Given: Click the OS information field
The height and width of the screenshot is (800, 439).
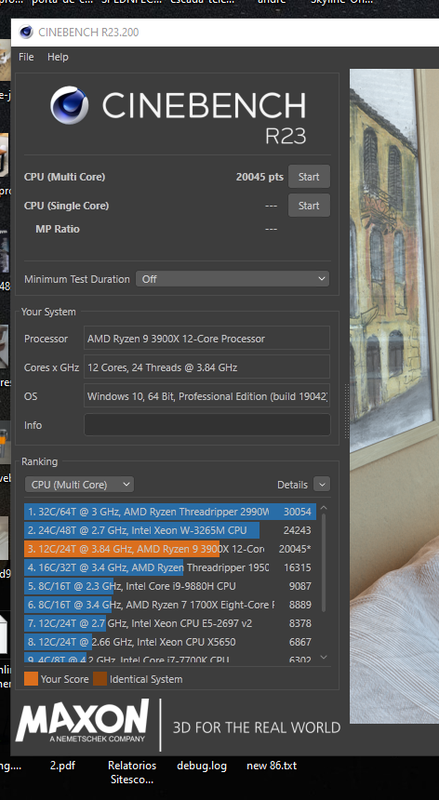Looking at the screenshot, I should pyautogui.click(x=207, y=396).
